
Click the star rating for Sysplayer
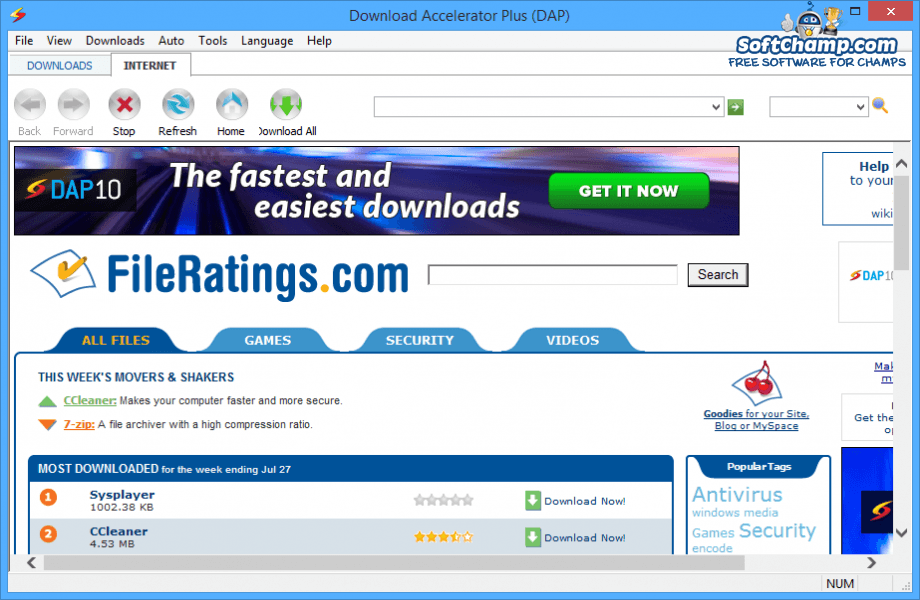(x=444, y=500)
